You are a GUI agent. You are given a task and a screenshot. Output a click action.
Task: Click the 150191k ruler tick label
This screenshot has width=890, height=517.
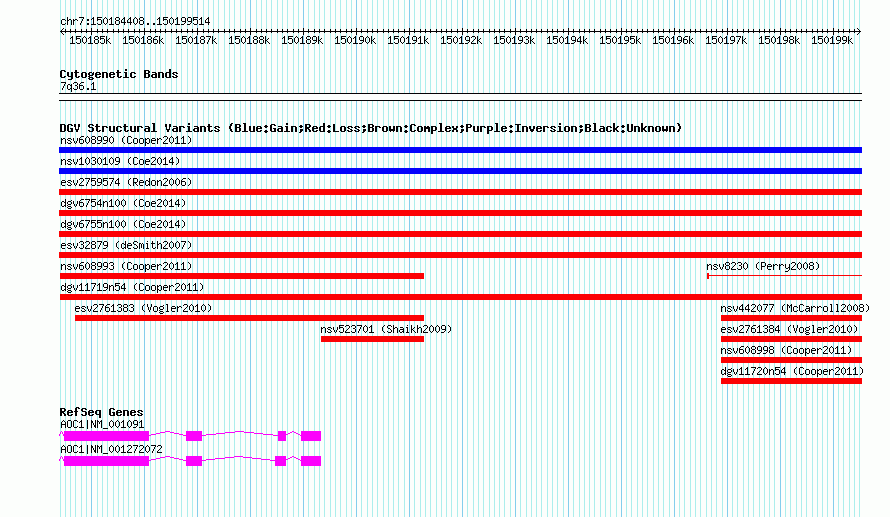tap(408, 40)
